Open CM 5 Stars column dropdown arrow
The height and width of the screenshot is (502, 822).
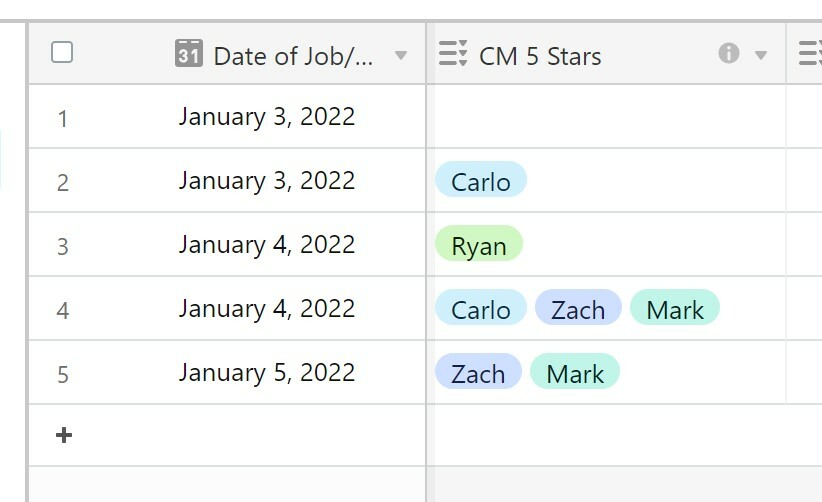pos(761,54)
